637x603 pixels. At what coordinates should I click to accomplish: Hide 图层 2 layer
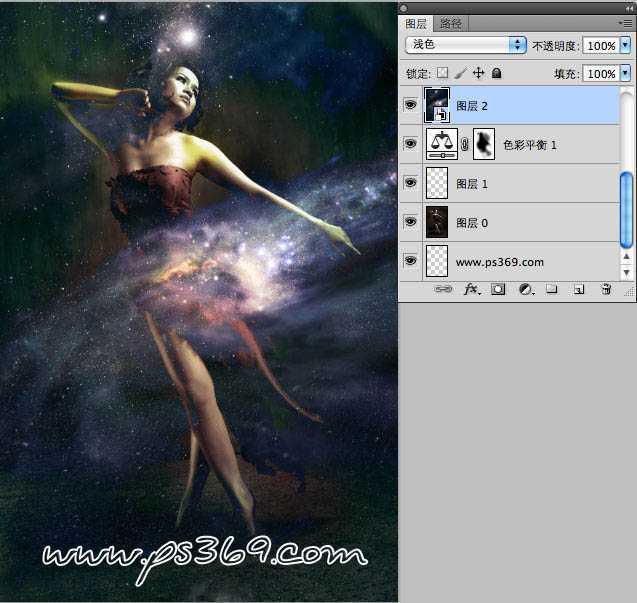[410, 105]
